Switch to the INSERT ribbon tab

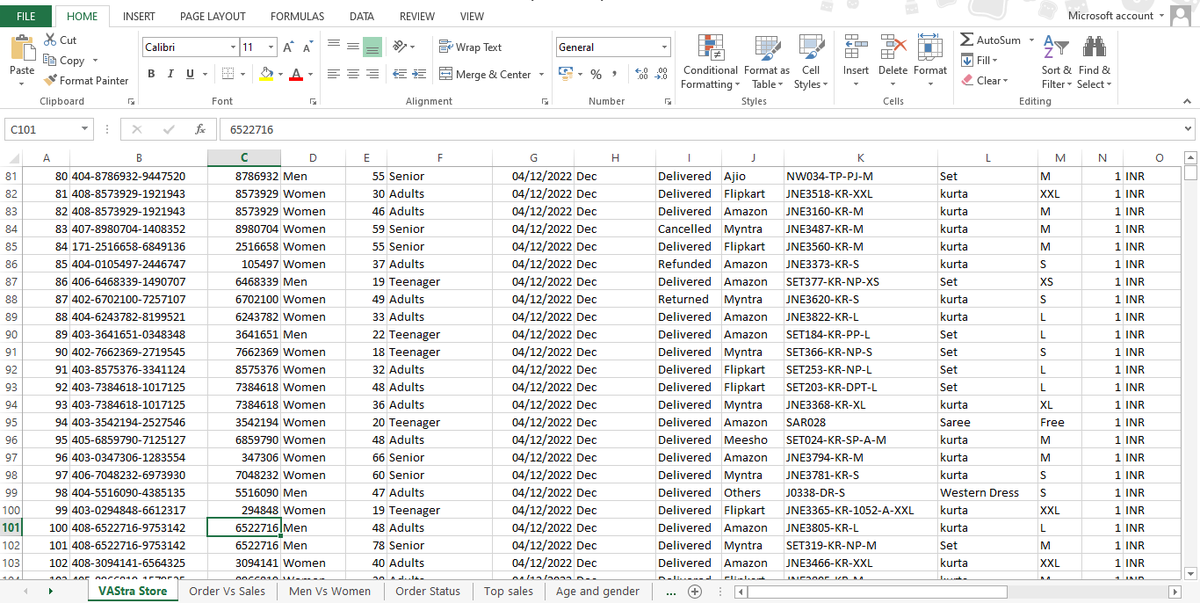point(139,16)
